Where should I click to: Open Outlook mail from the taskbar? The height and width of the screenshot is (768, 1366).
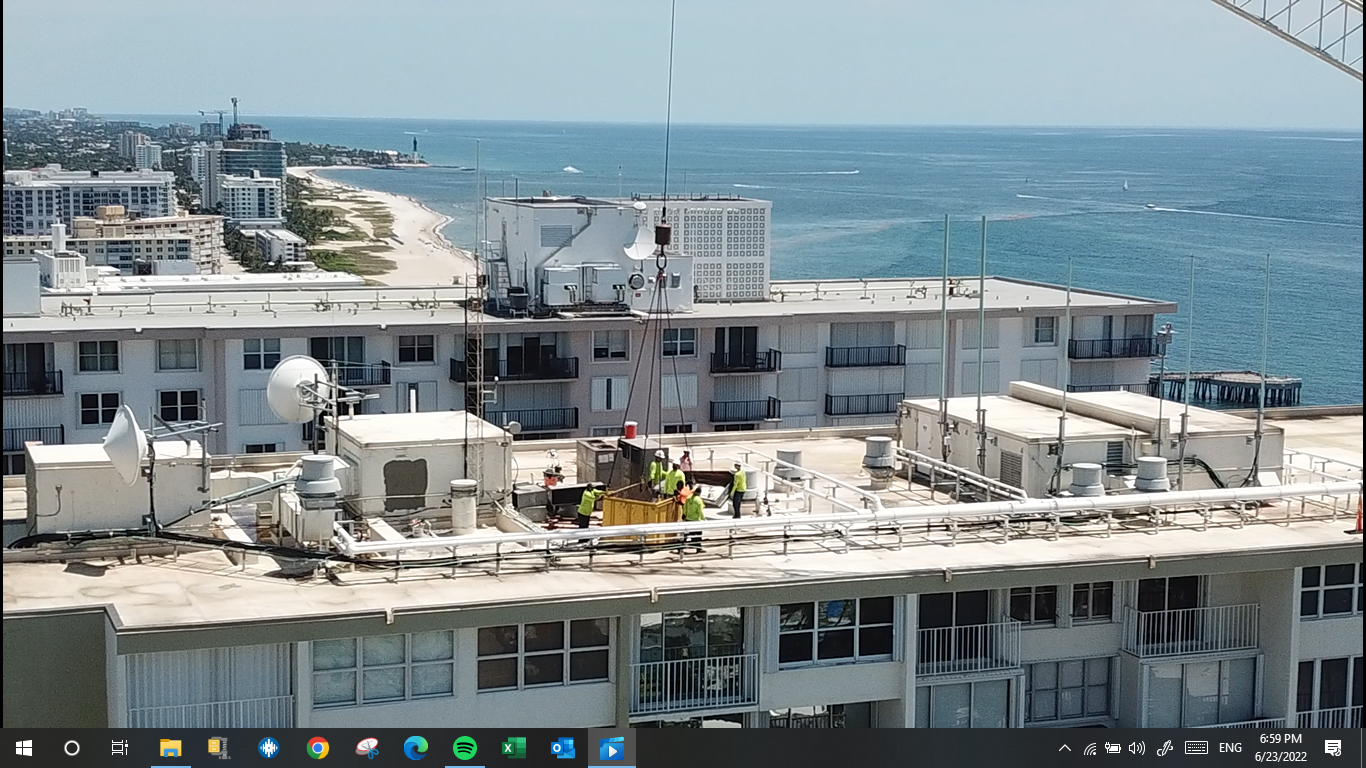pyautogui.click(x=563, y=748)
